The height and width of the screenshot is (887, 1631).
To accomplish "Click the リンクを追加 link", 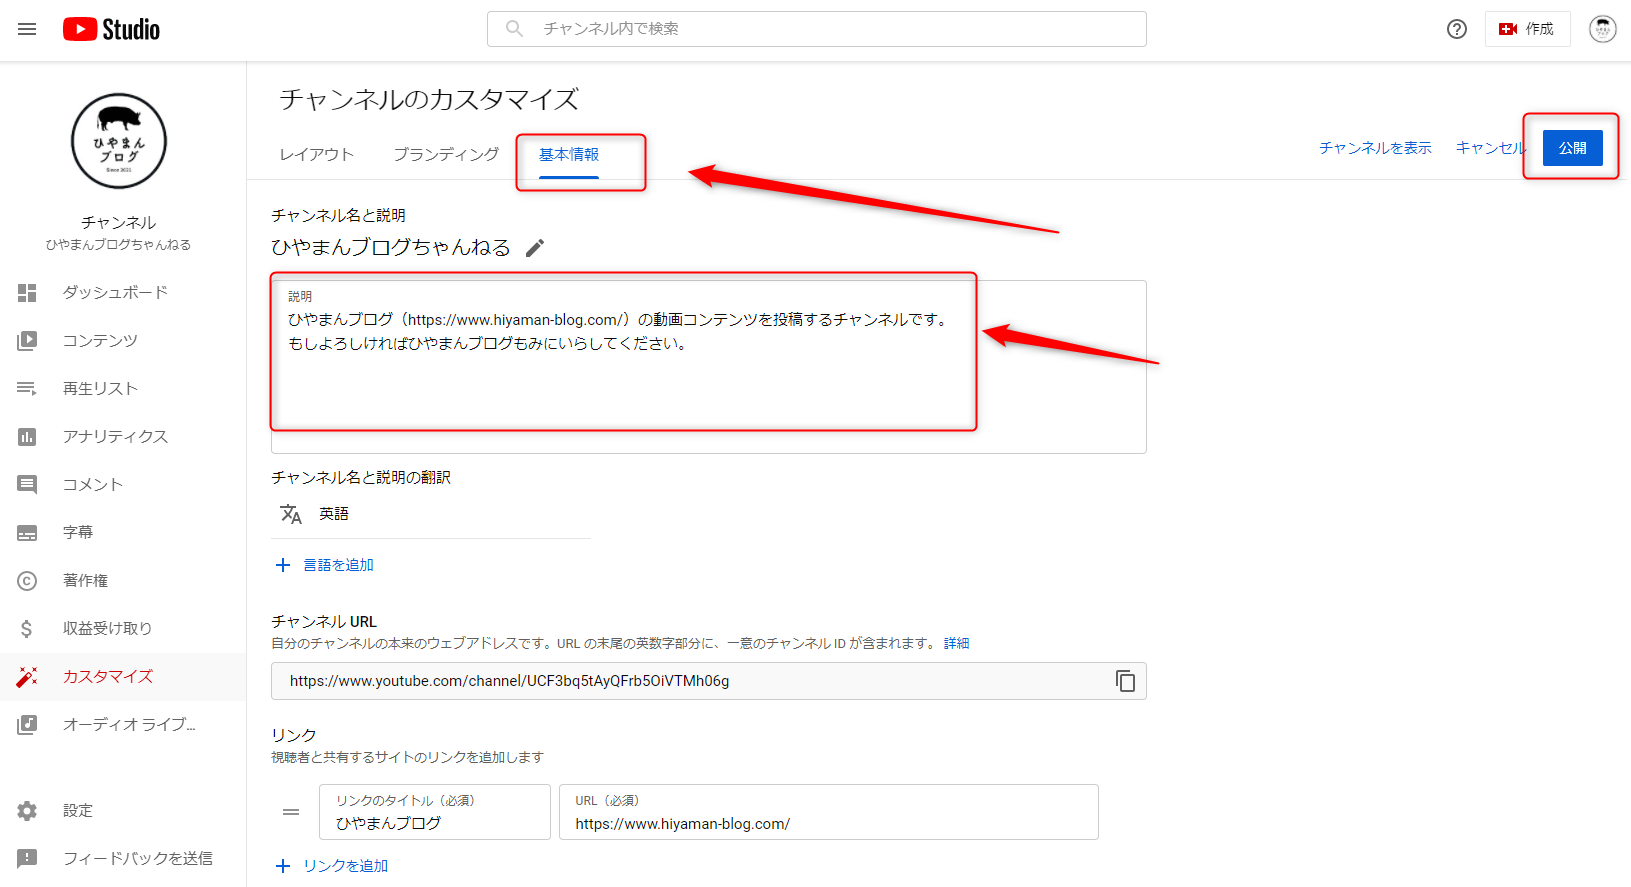I will 345,866.
